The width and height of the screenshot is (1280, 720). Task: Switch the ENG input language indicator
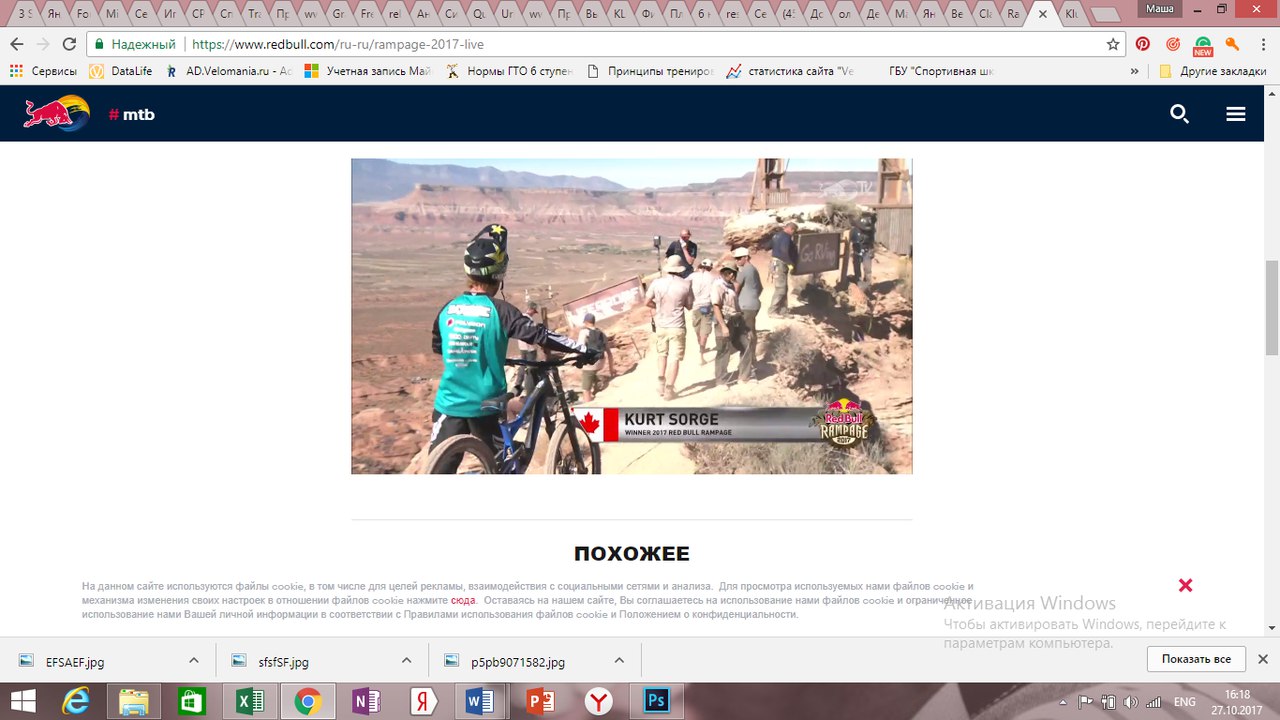click(x=1185, y=702)
